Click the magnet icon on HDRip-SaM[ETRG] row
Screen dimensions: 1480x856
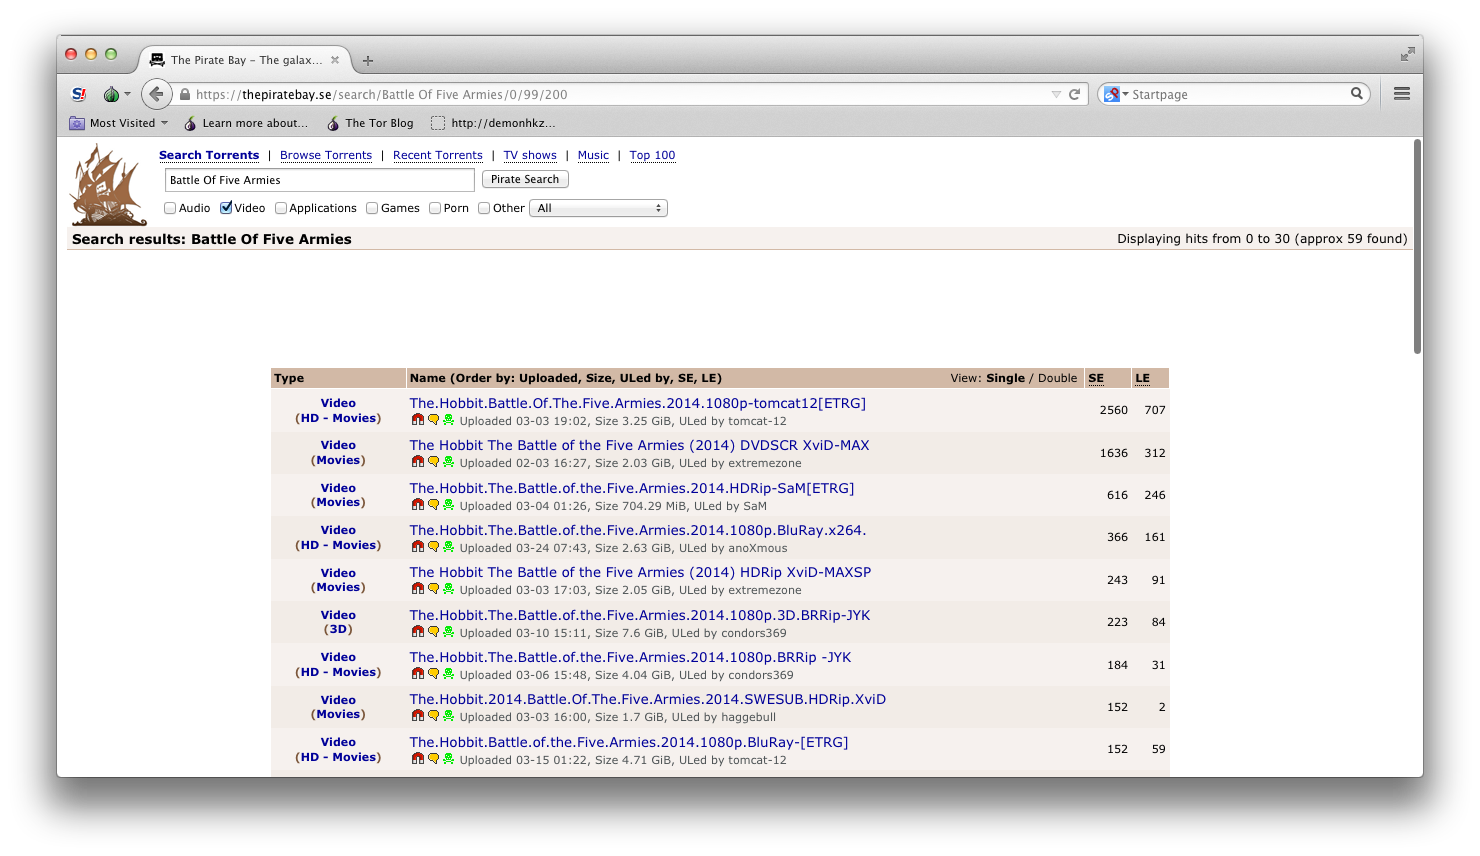[418, 505]
